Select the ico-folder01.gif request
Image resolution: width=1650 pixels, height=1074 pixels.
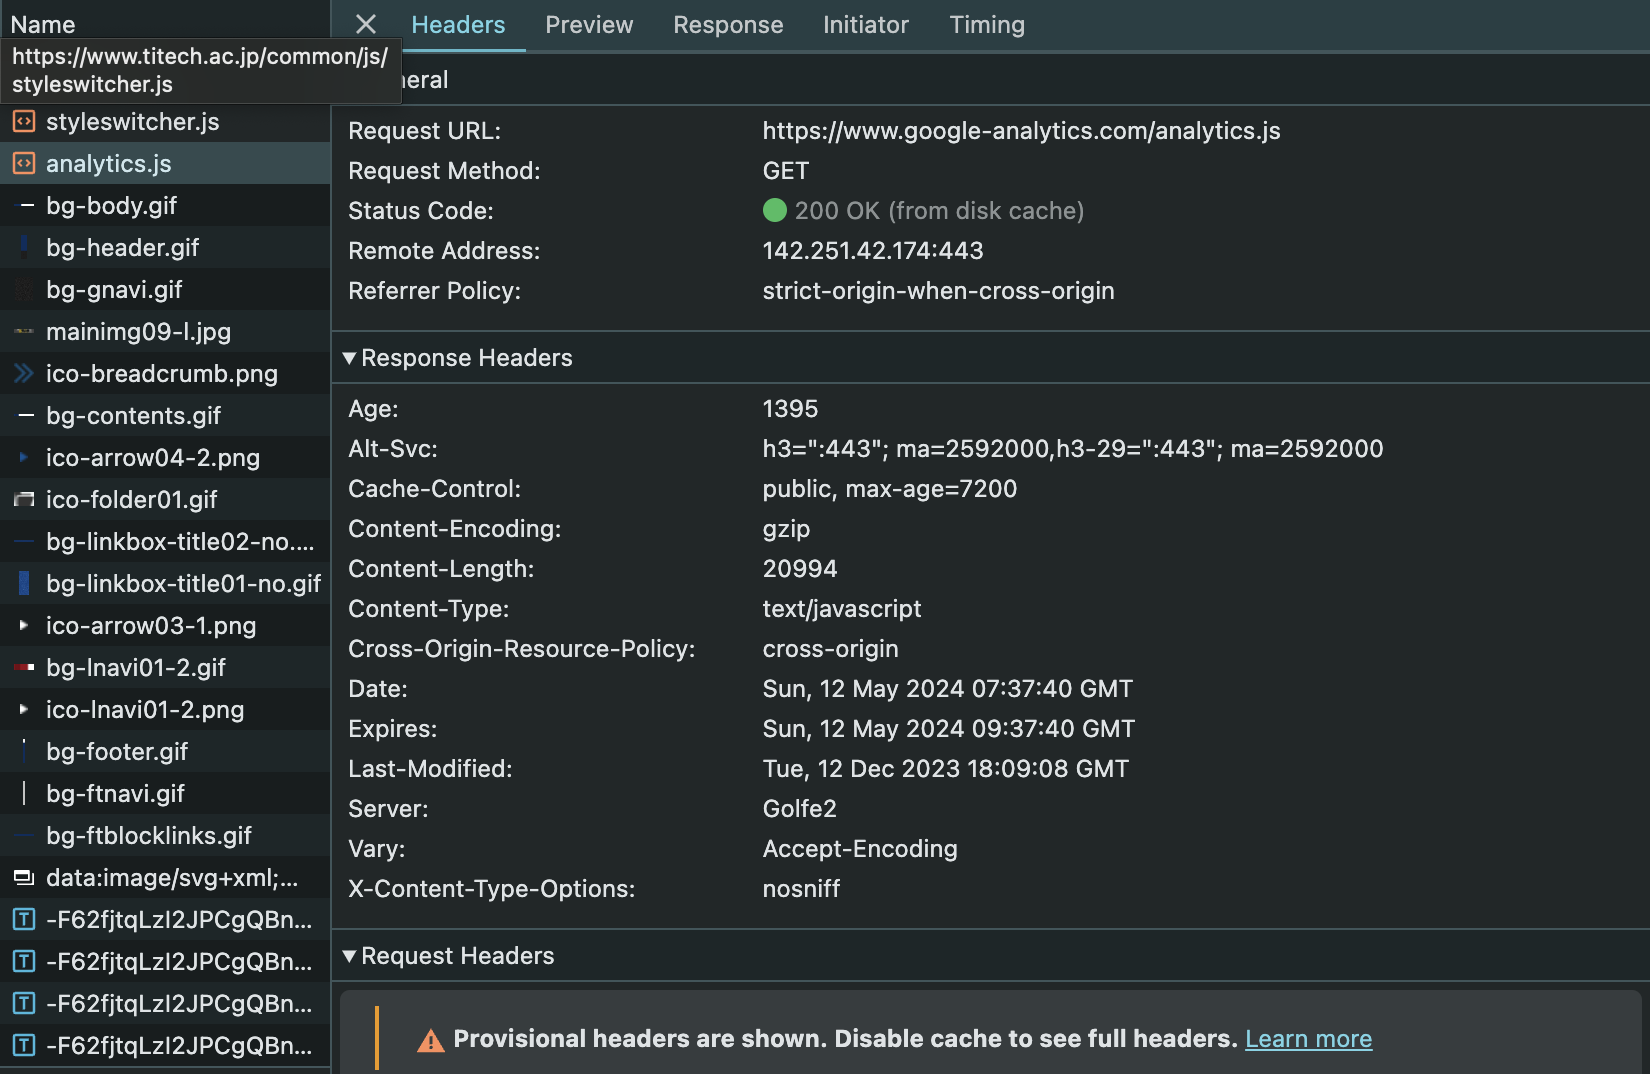[165, 500]
